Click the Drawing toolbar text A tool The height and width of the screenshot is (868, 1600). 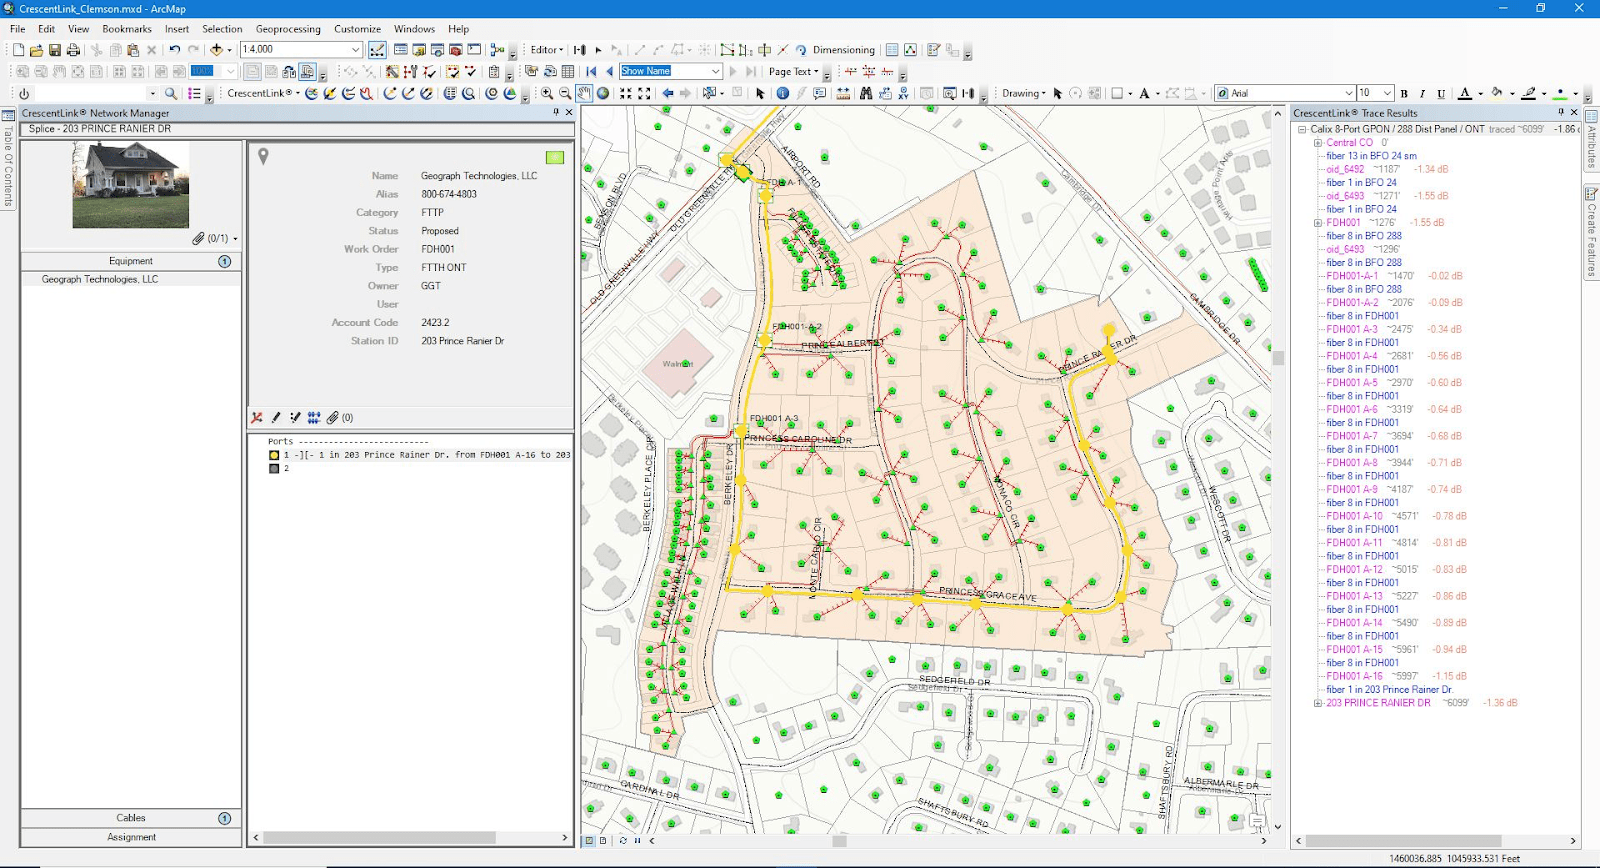(x=1144, y=94)
